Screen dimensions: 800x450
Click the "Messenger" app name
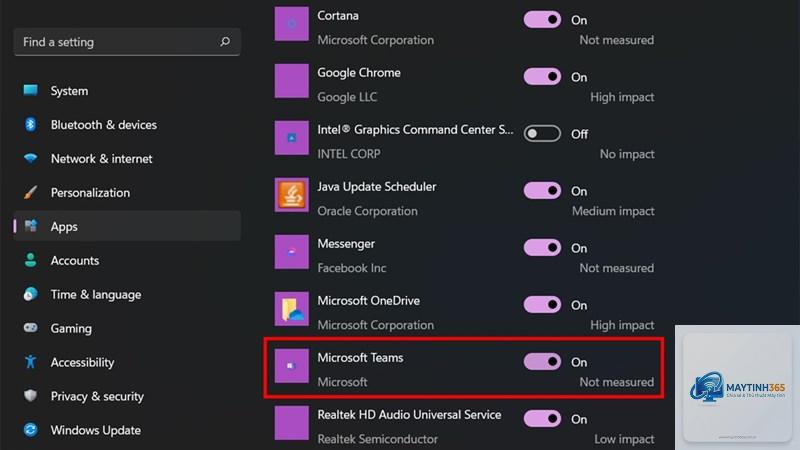[x=346, y=244]
